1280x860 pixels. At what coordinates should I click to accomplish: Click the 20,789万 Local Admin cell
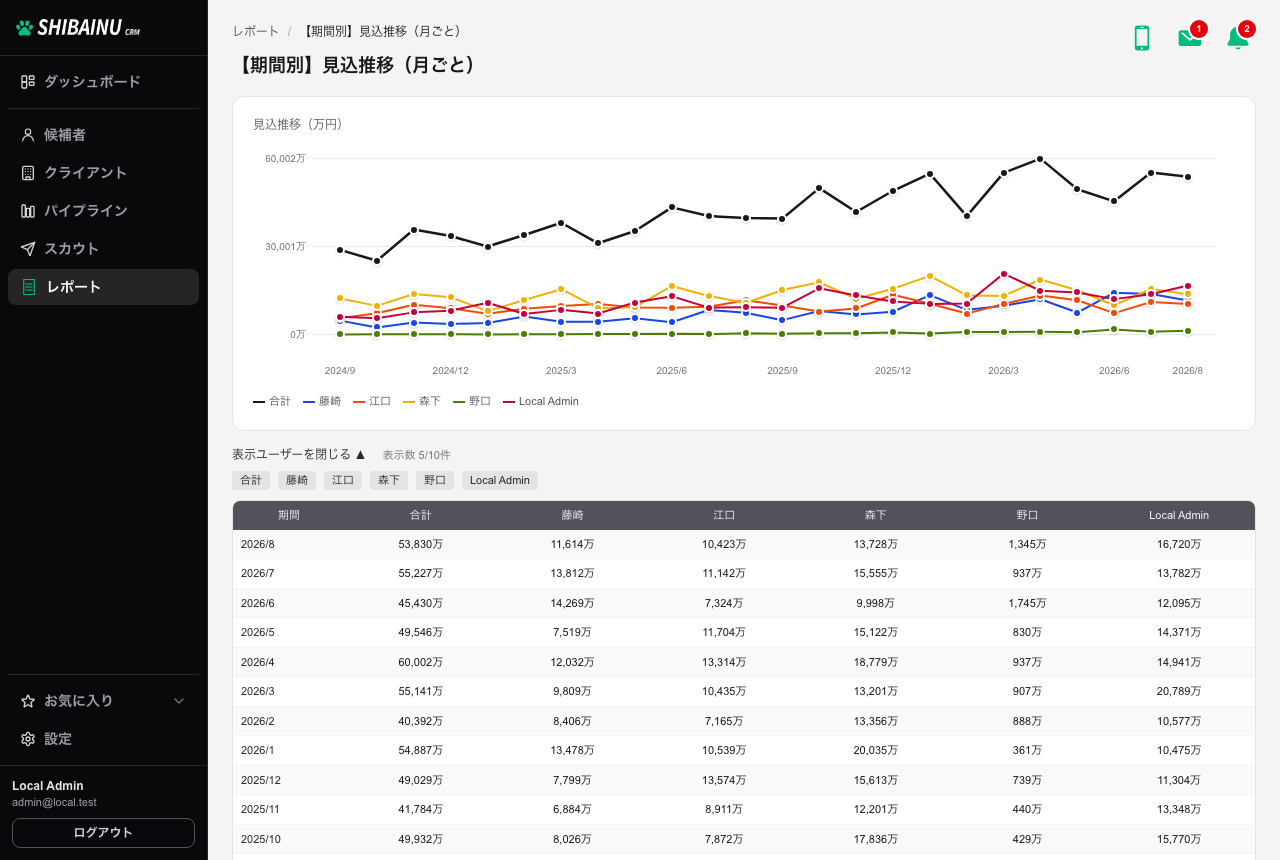click(x=1179, y=692)
